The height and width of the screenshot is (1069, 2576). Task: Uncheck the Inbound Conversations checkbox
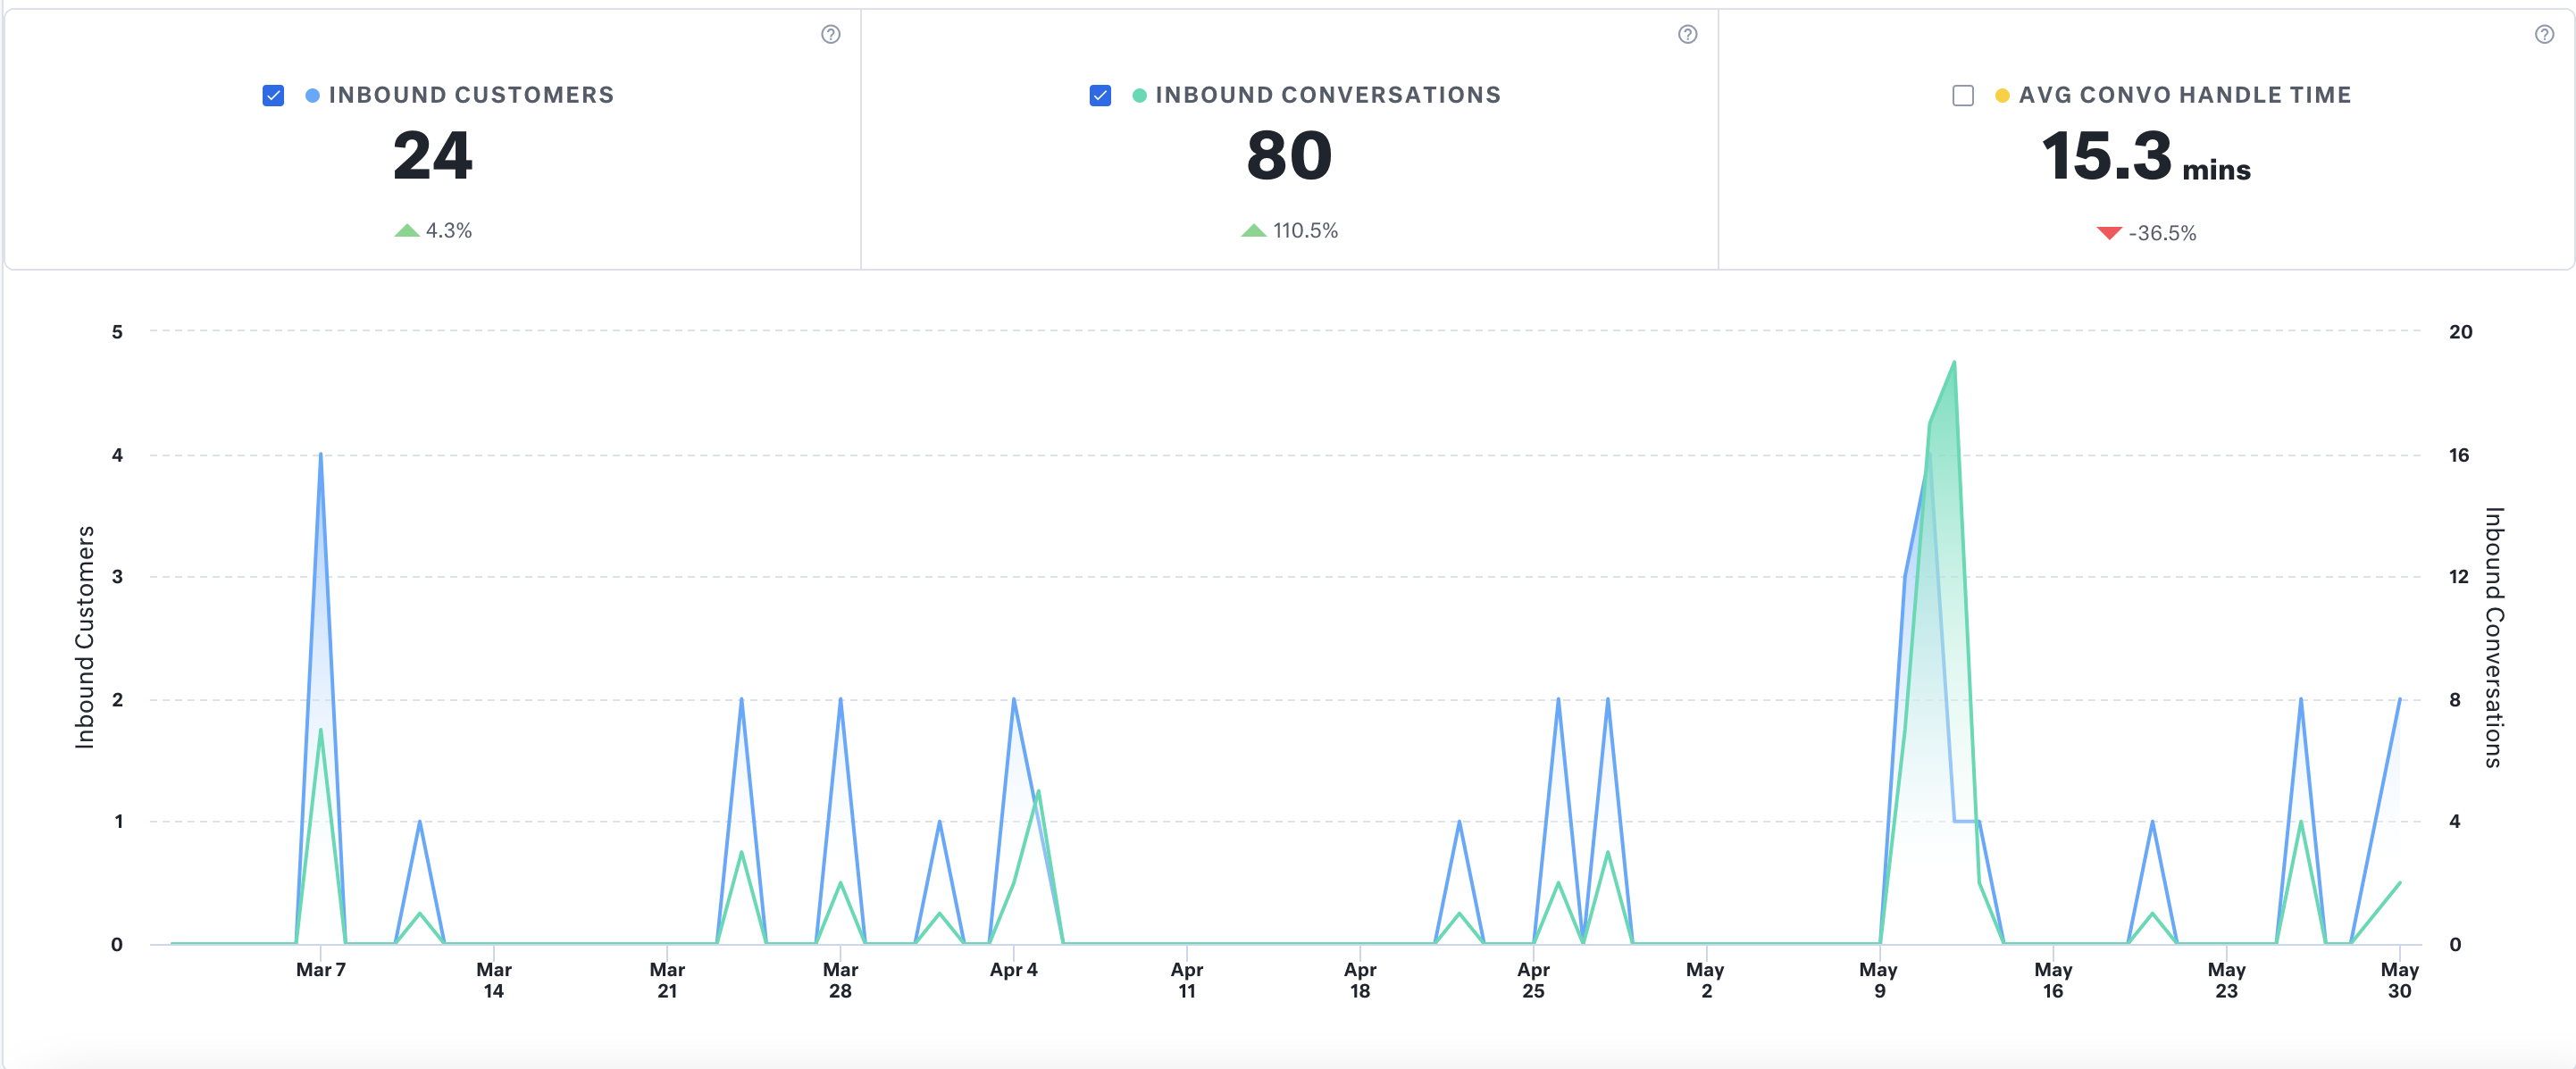tap(1100, 95)
